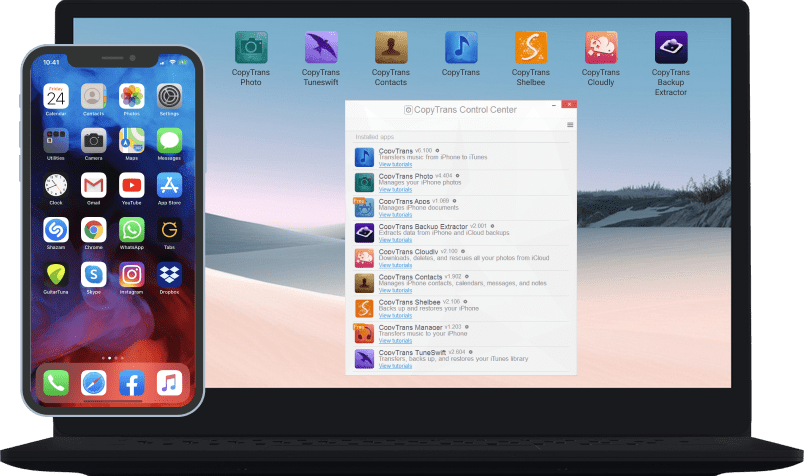Open the Instagram app on the iPhone
Viewport: 804px width, 476px height.
tap(131, 274)
